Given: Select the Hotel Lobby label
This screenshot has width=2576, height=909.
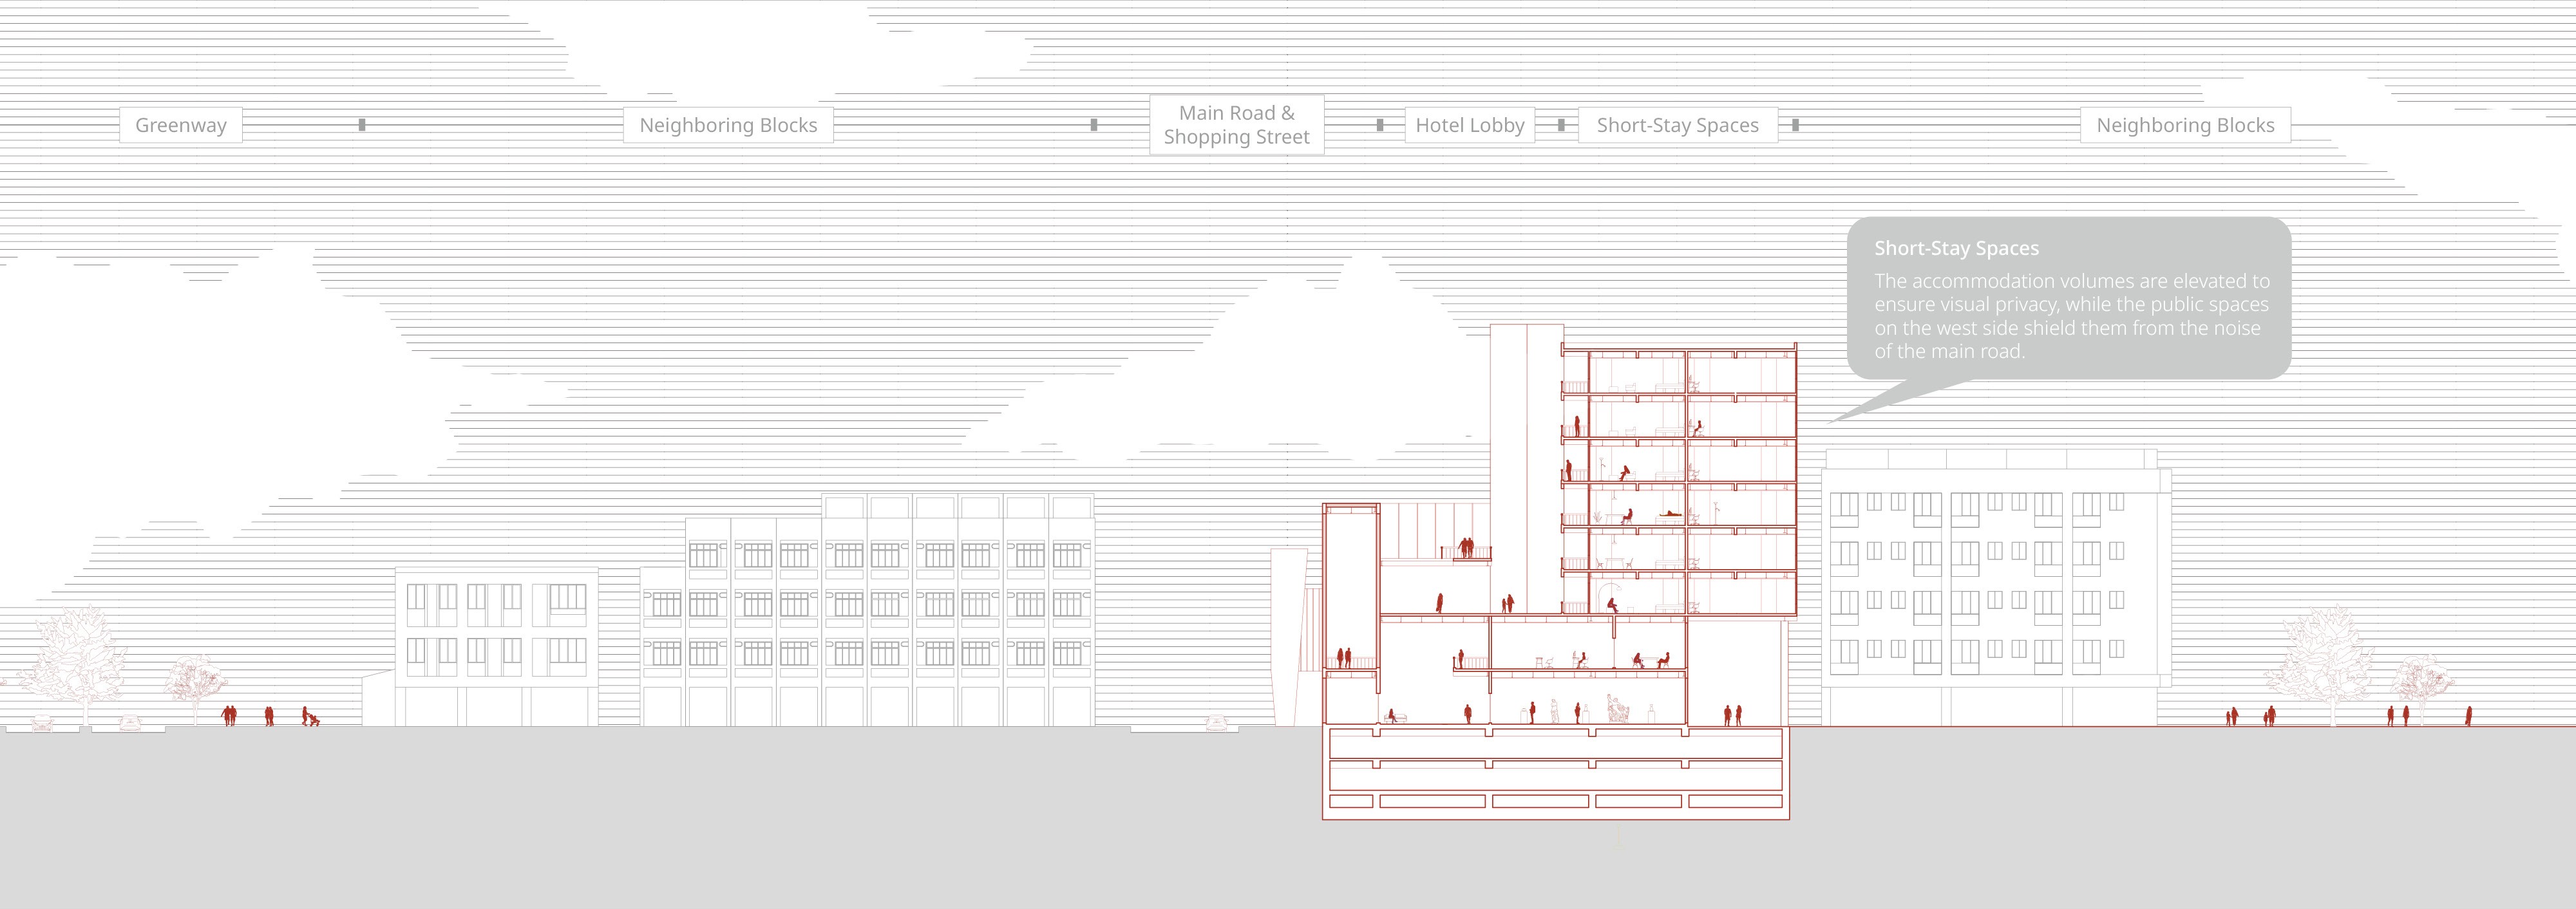Looking at the screenshot, I should coord(1469,125).
